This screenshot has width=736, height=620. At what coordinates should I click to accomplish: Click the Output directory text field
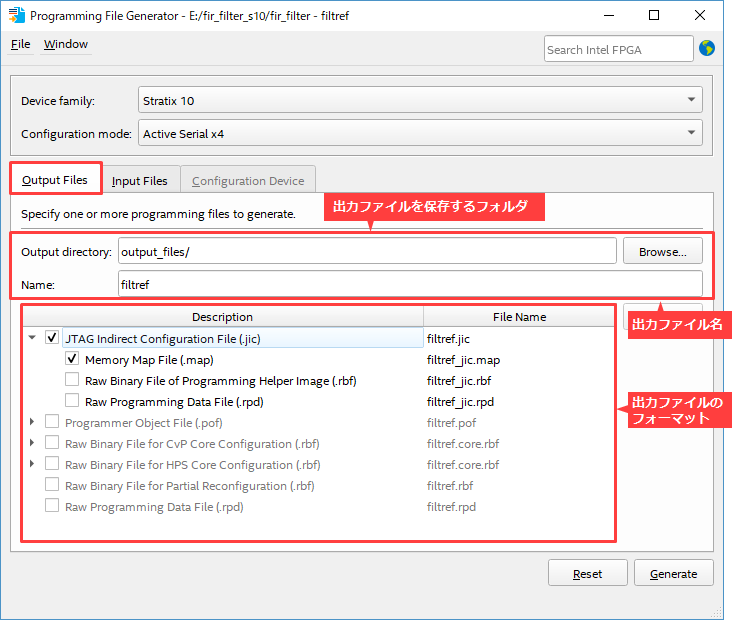[x=366, y=252]
